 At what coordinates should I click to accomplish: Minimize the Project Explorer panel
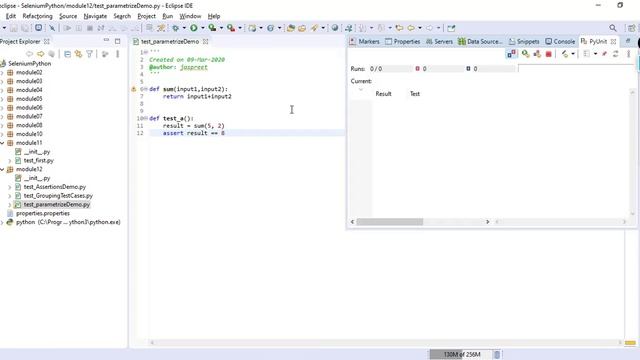[x=107, y=40]
